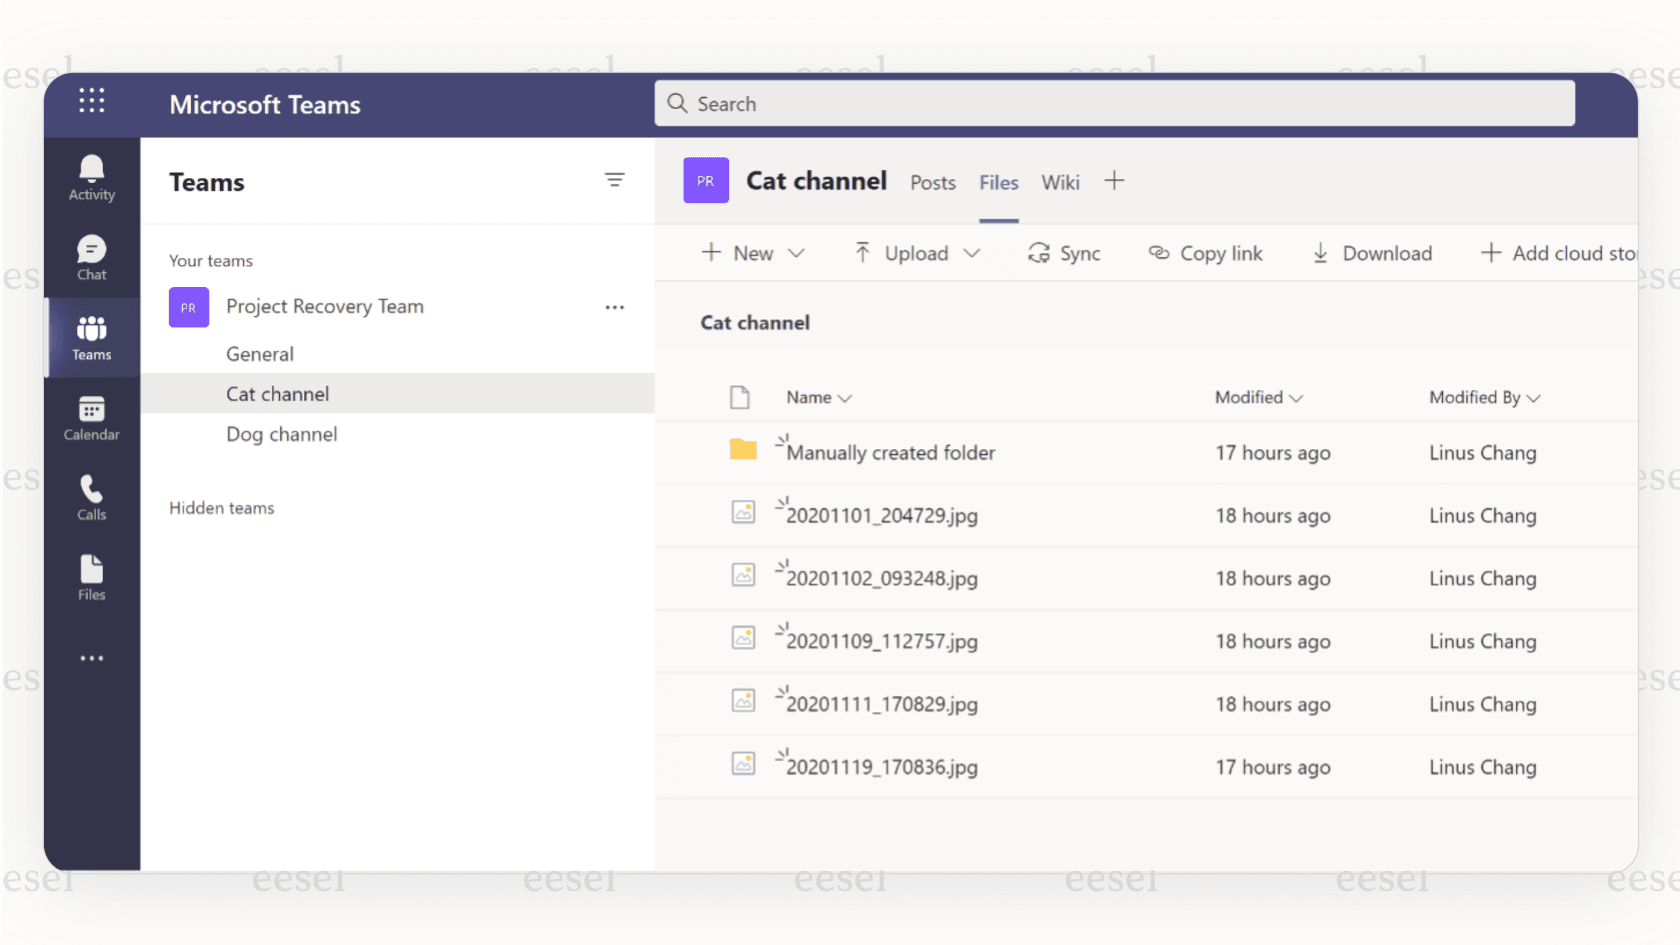Switch to the Calendar view
The width and height of the screenshot is (1680, 945).
[x=91, y=417]
